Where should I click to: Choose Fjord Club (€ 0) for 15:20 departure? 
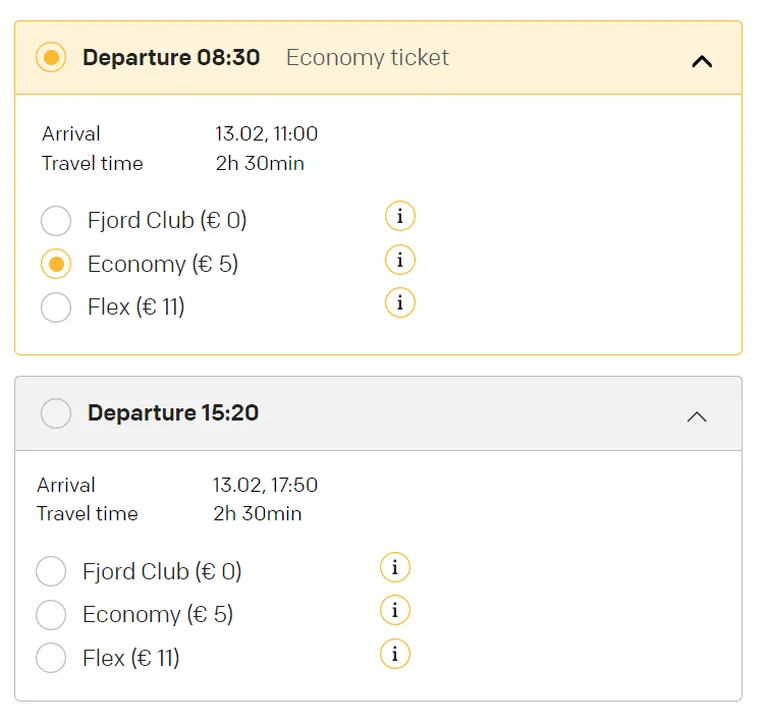point(51,571)
